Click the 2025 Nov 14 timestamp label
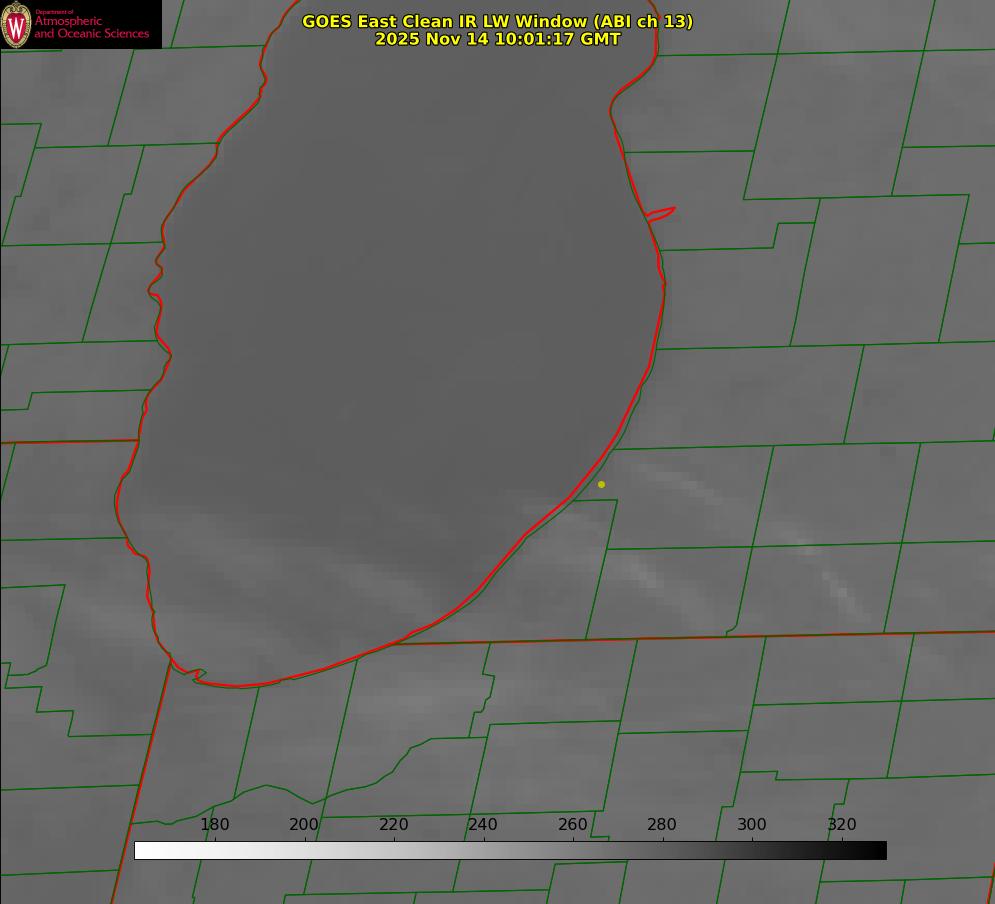This screenshot has width=995, height=904. [497, 39]
